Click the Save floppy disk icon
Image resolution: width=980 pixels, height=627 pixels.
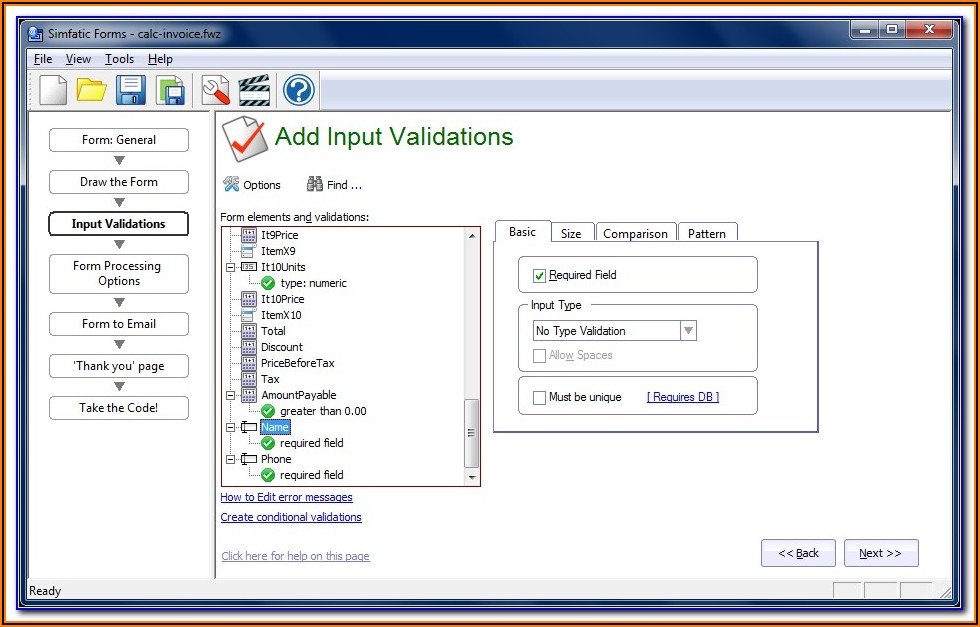(131, 90)
